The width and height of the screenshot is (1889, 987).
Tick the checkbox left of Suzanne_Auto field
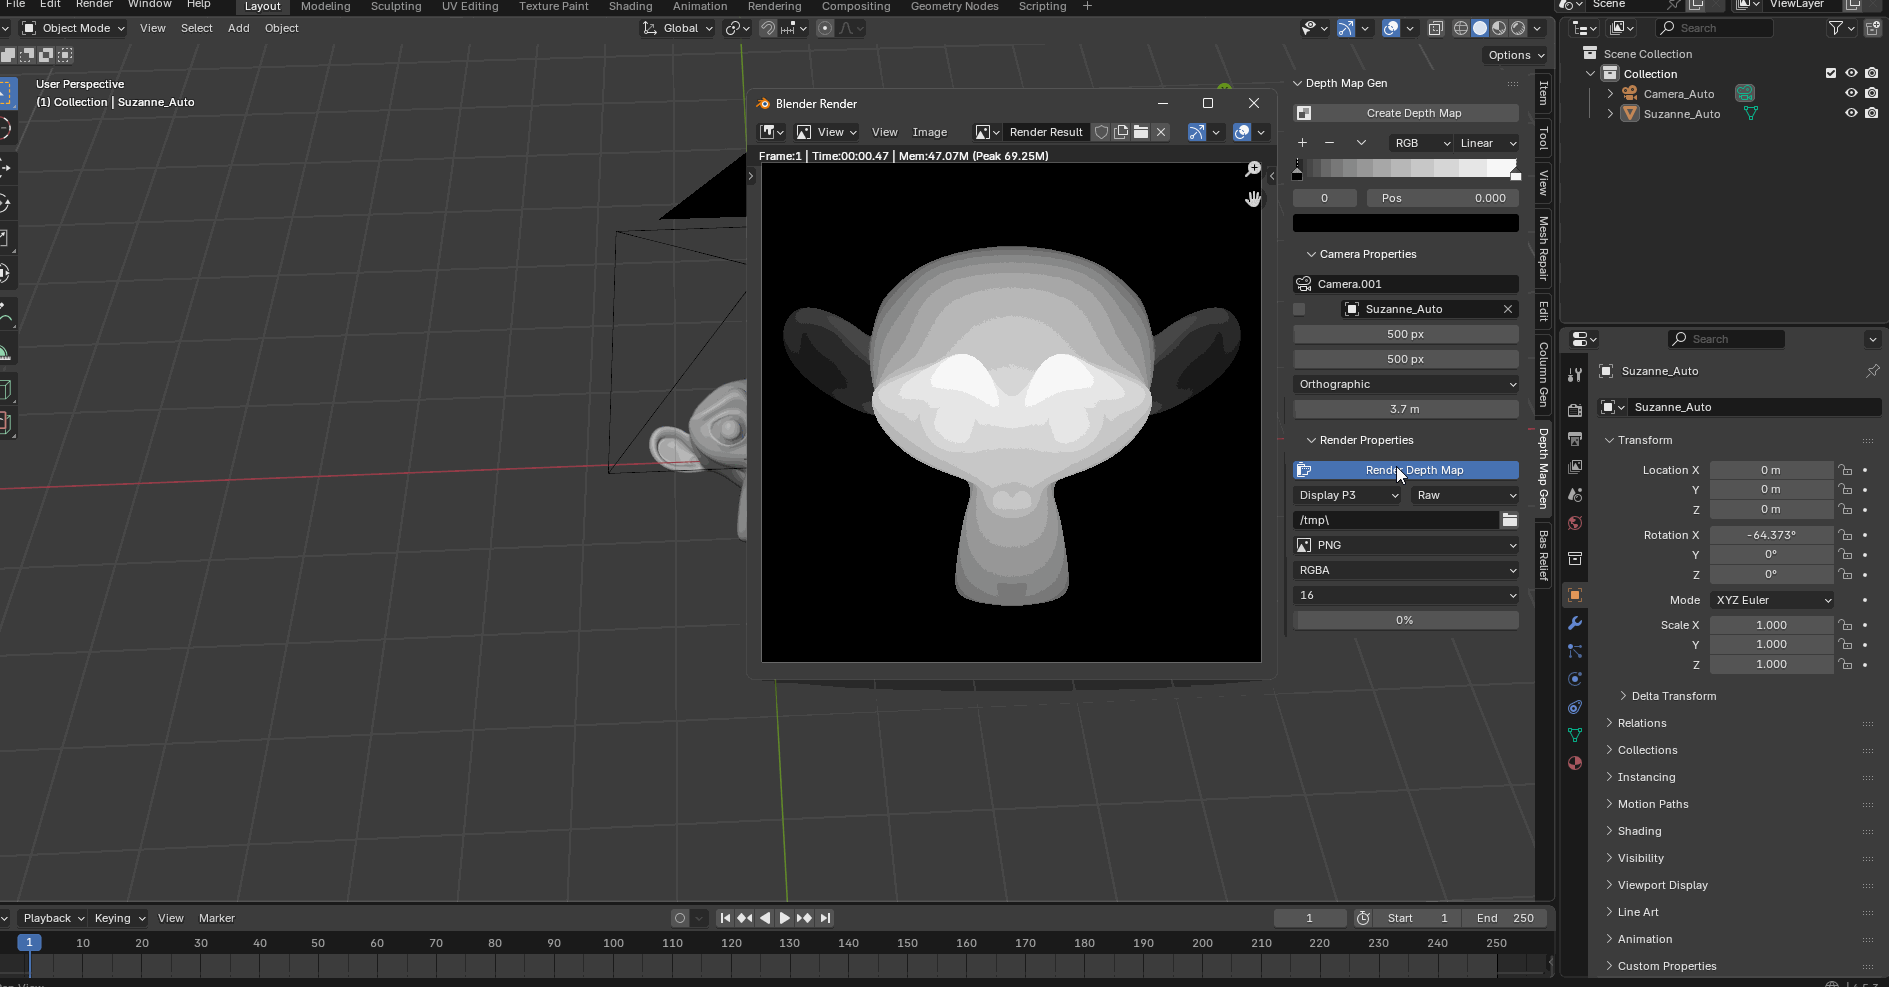click(1299, 309)
